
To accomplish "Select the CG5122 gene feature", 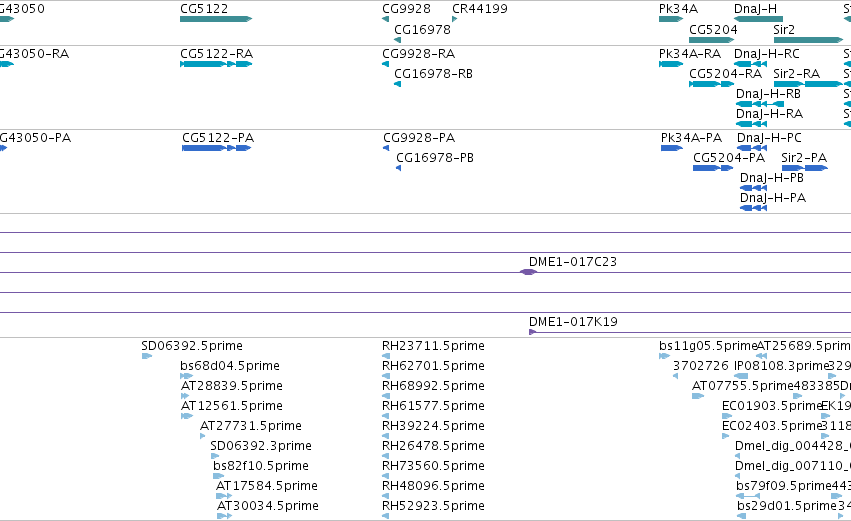I will (216, 19).
